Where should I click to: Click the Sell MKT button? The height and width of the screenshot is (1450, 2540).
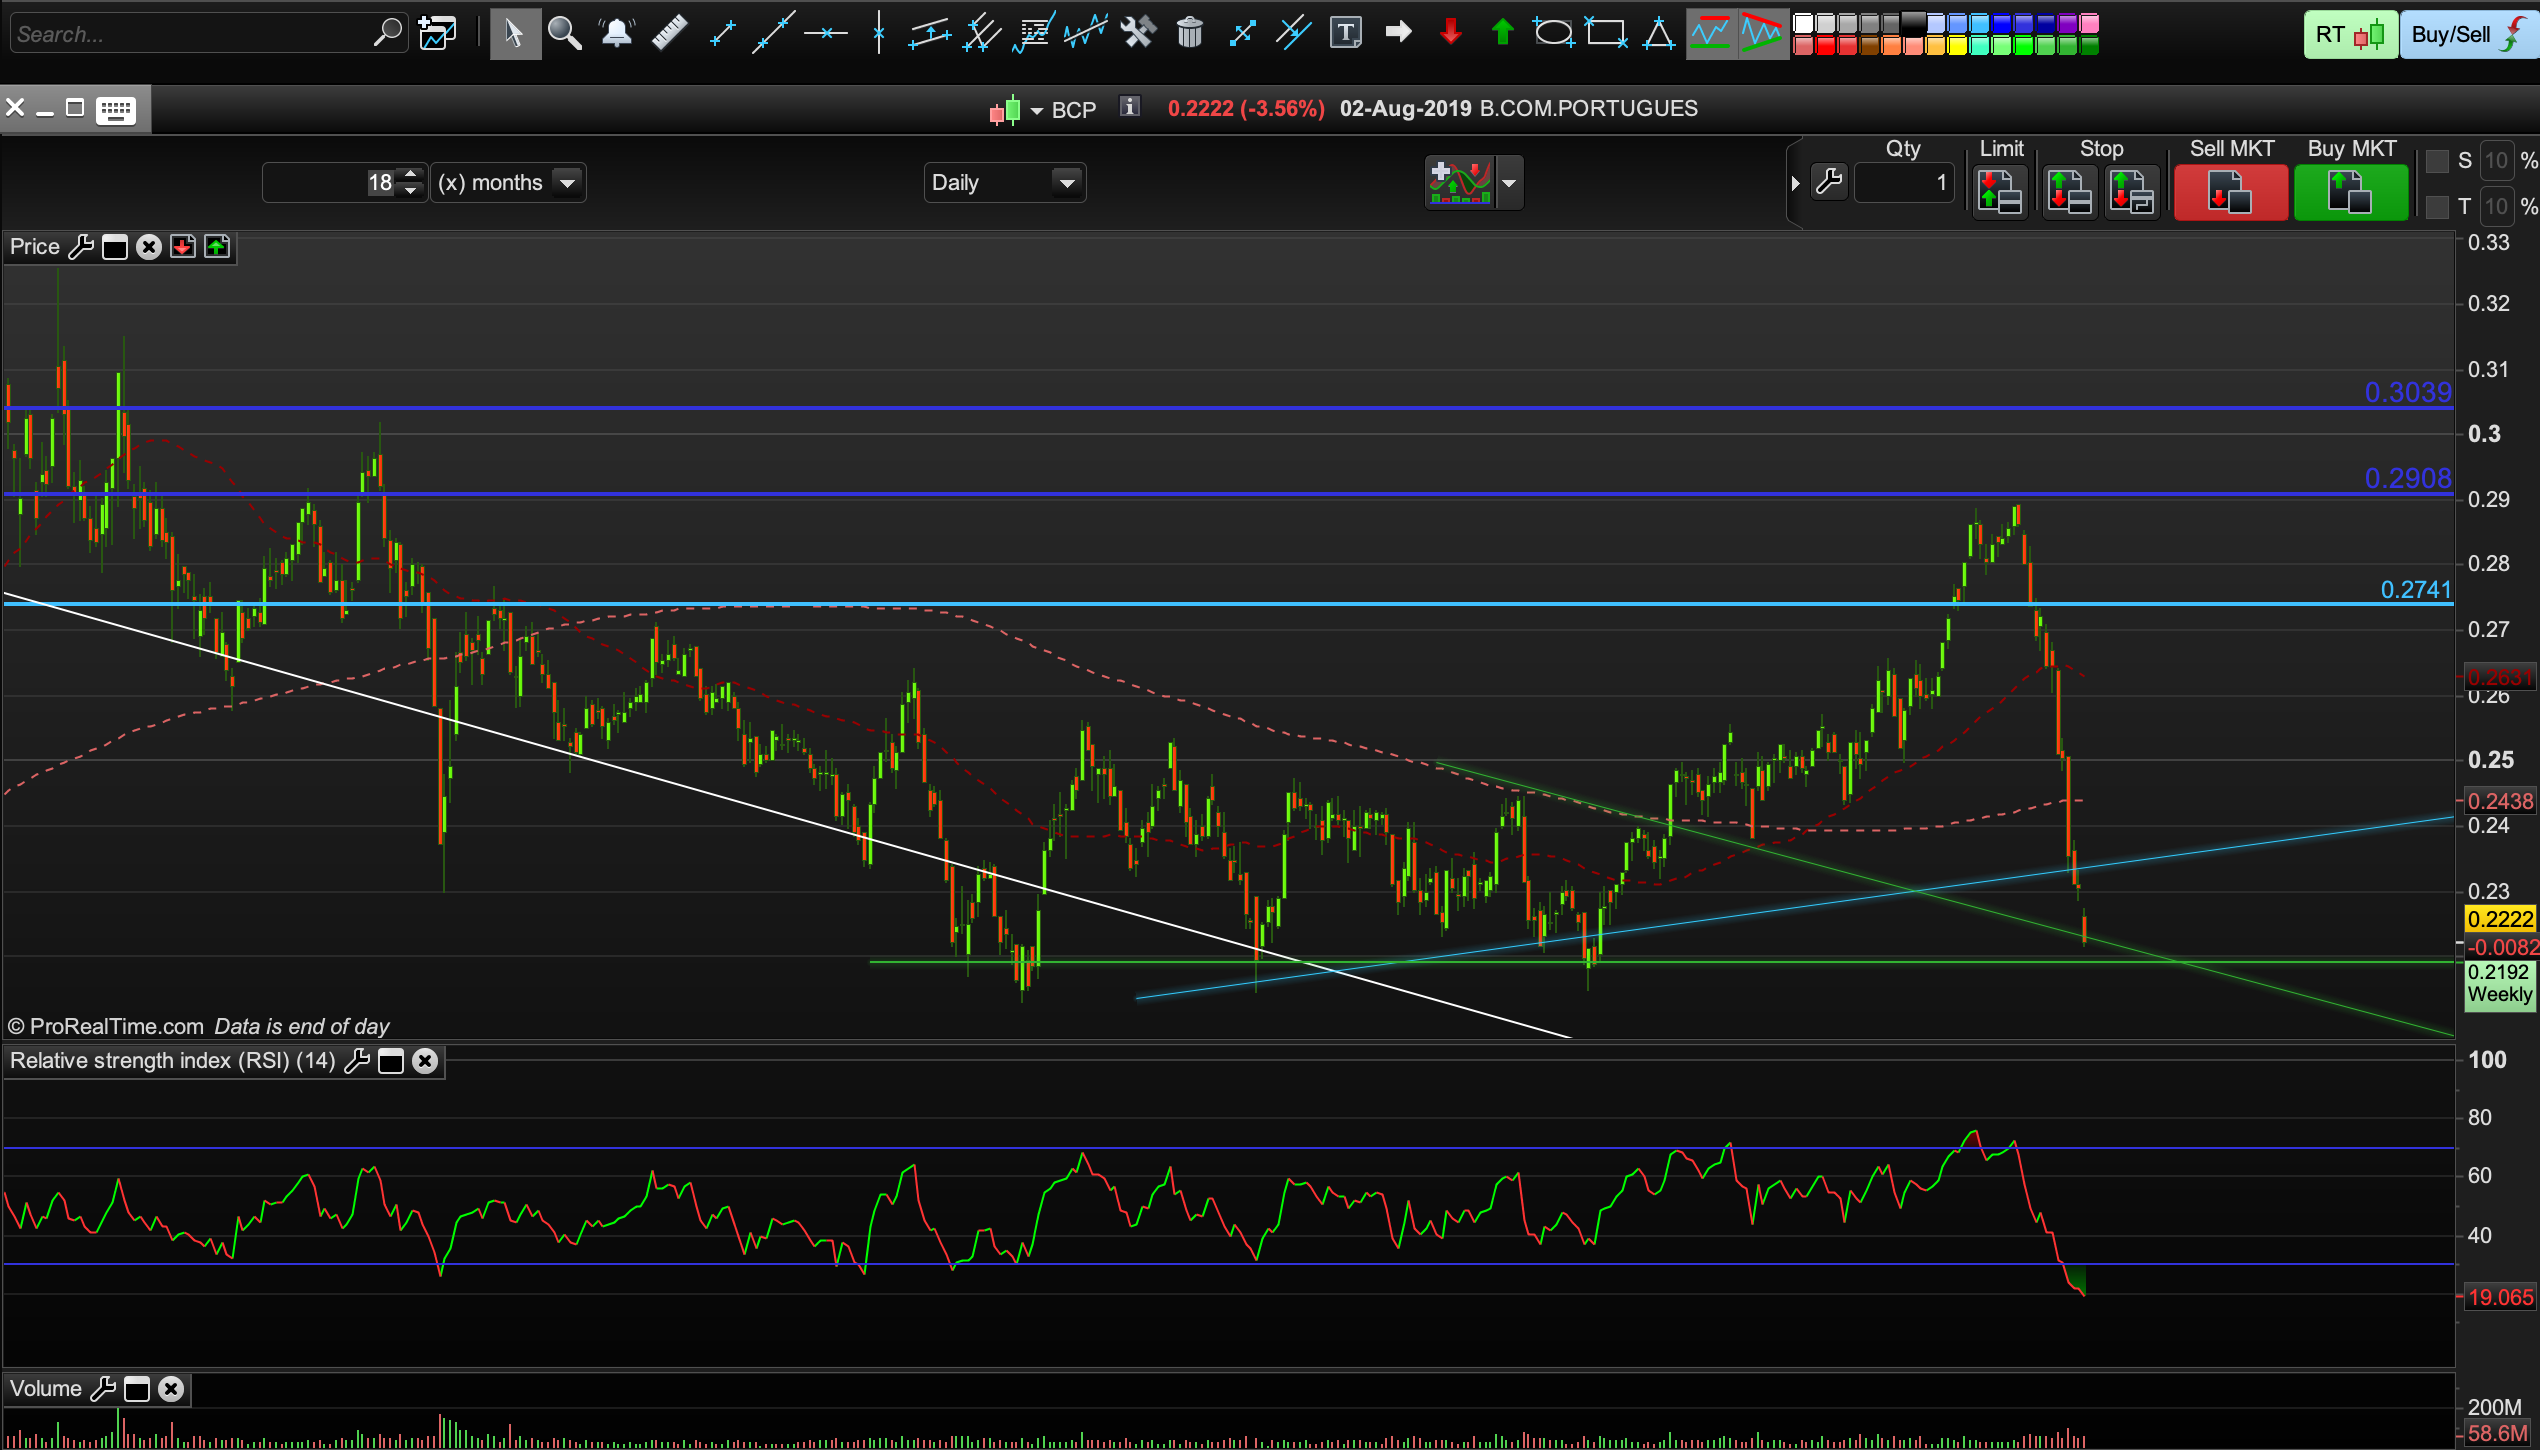[2230, 191]
